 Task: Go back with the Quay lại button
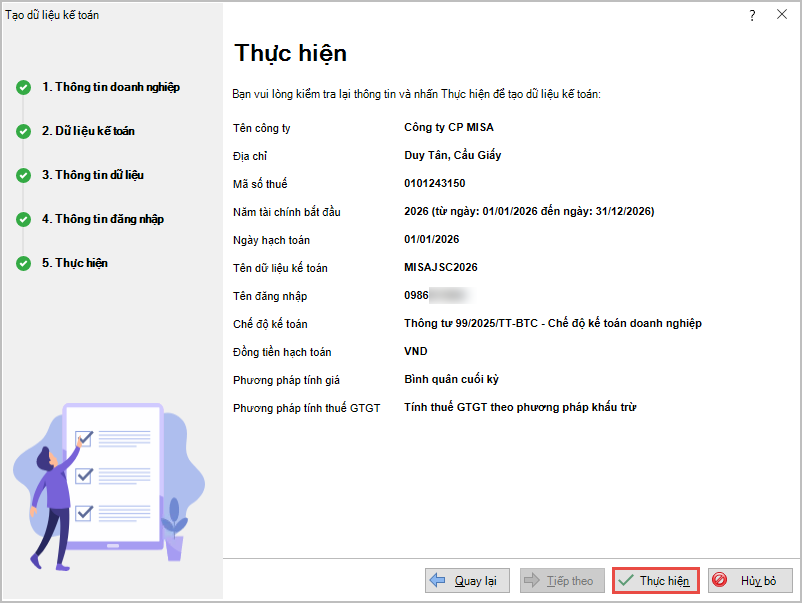coord(468,581)
